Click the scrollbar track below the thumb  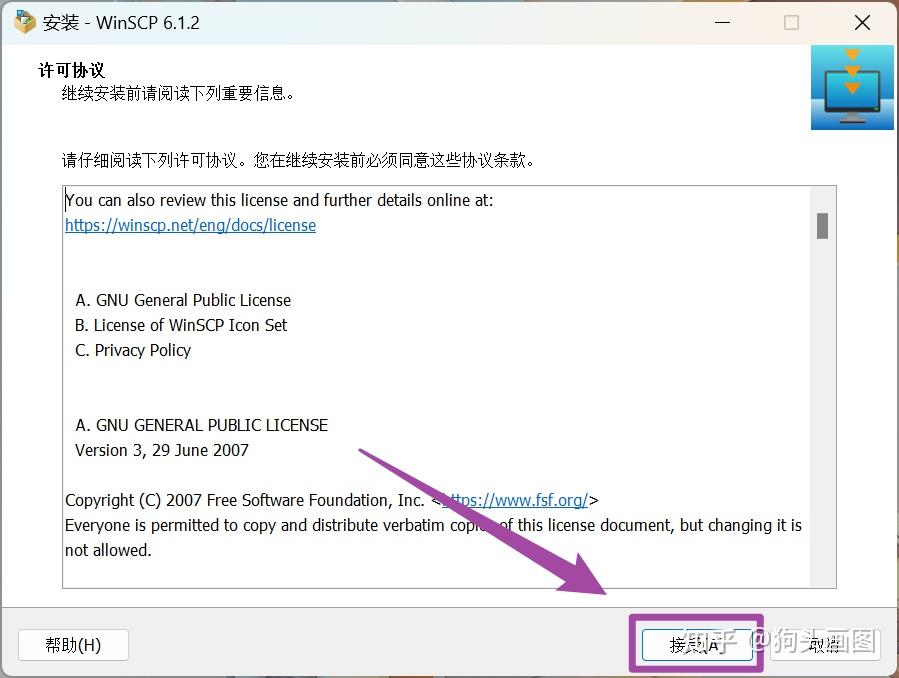[x=824, y=400]
